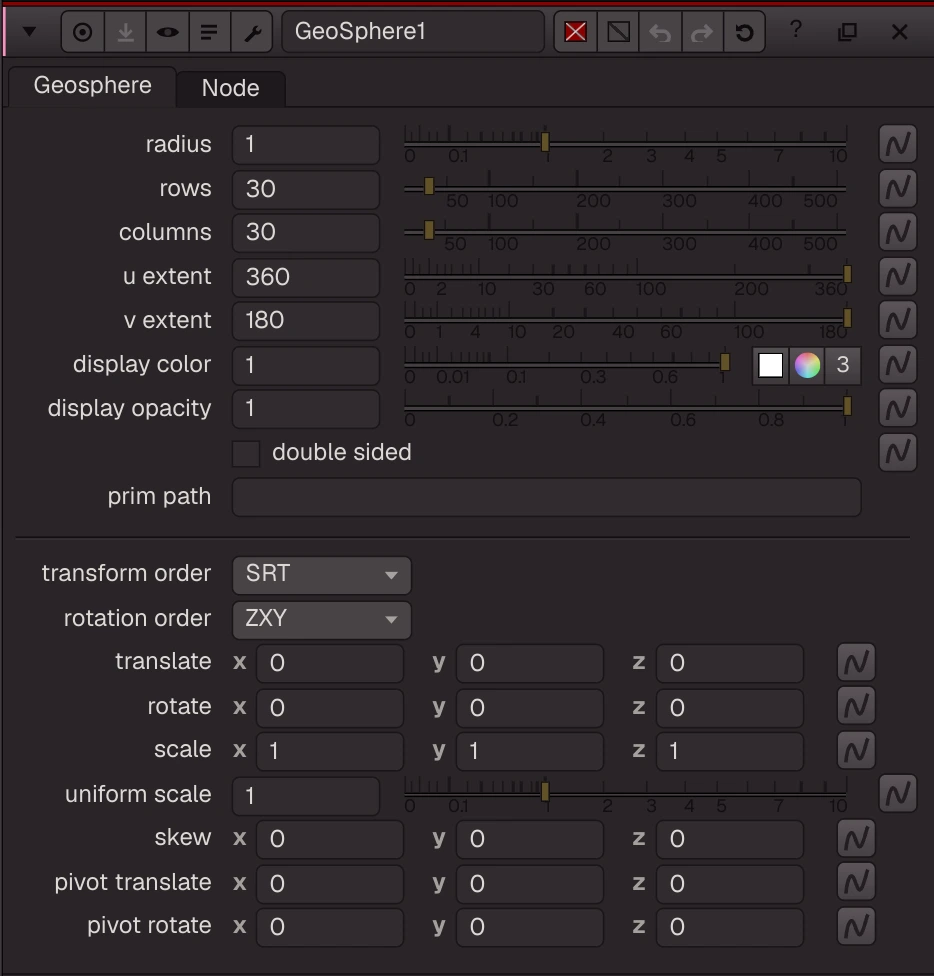
Task: Switch to the Geosphere tab
Action: coord(92,86)
